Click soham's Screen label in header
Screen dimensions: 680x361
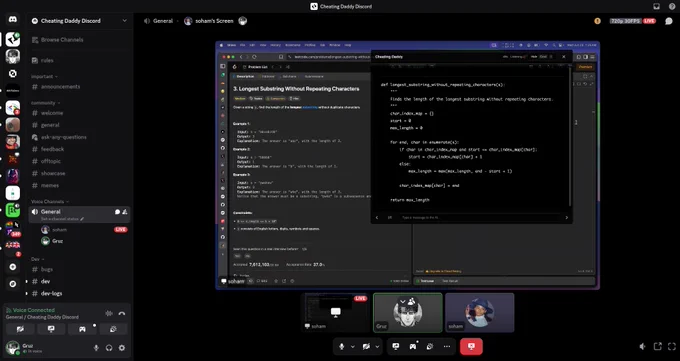pyautogui.click(x=214, y=21)
